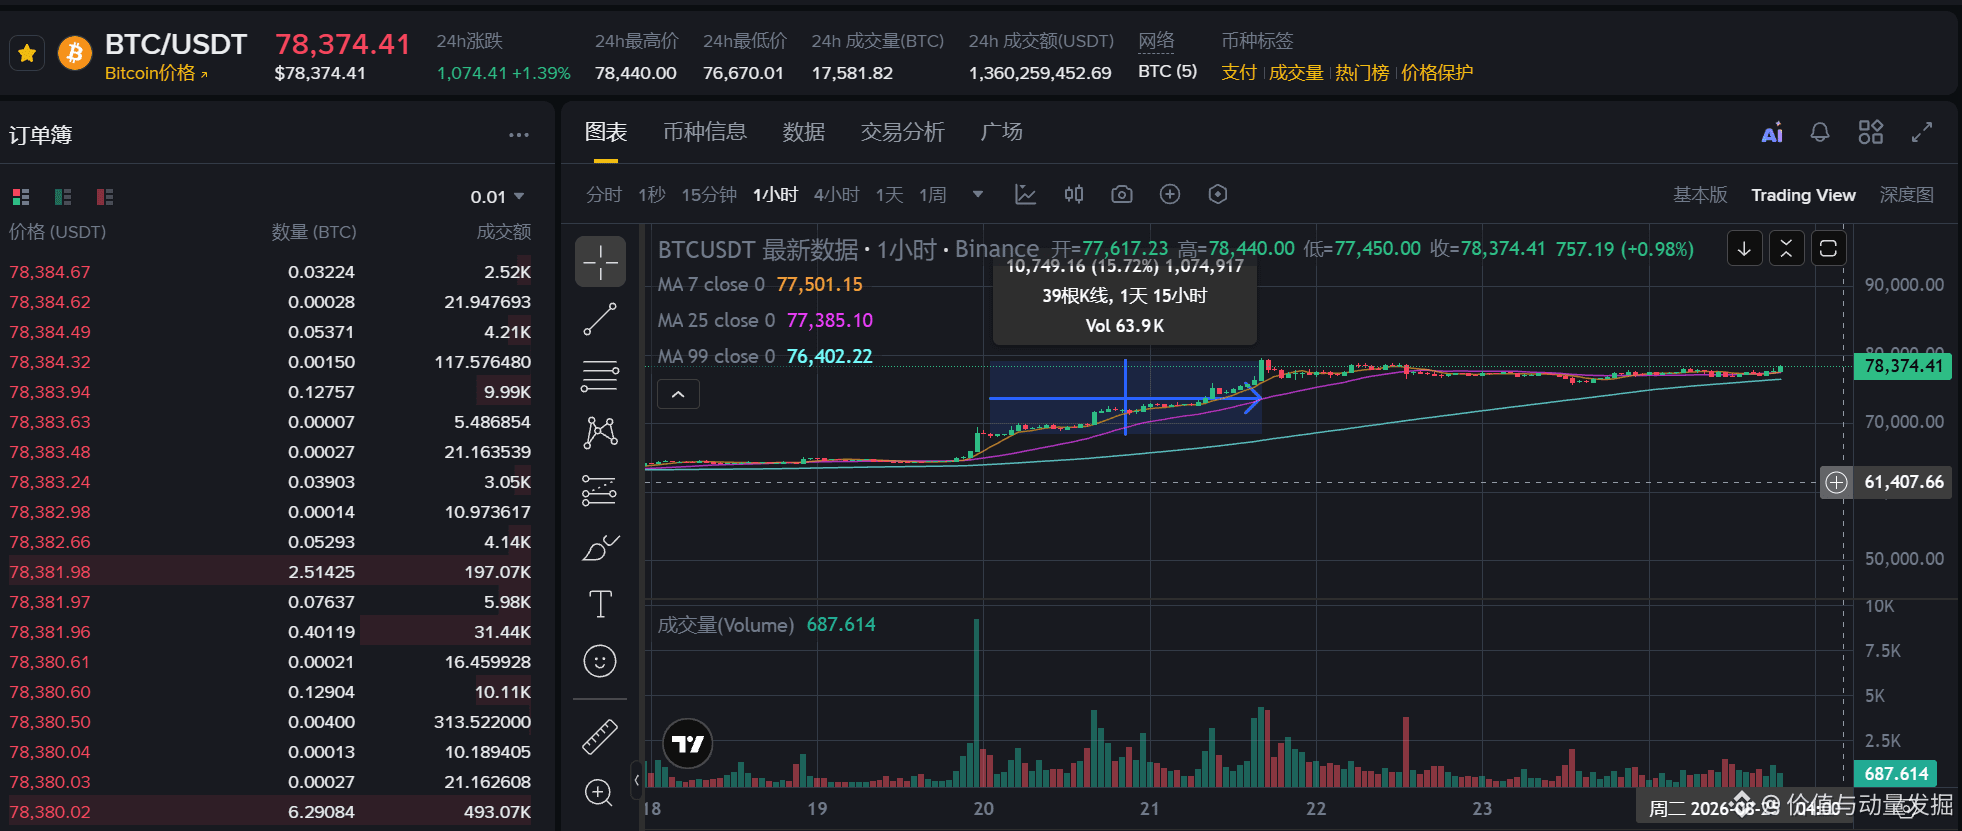The height and width of the screenshot is (831, 1962).
Task: Click the reset chart view button
Action: click(x=1828, y=249)
